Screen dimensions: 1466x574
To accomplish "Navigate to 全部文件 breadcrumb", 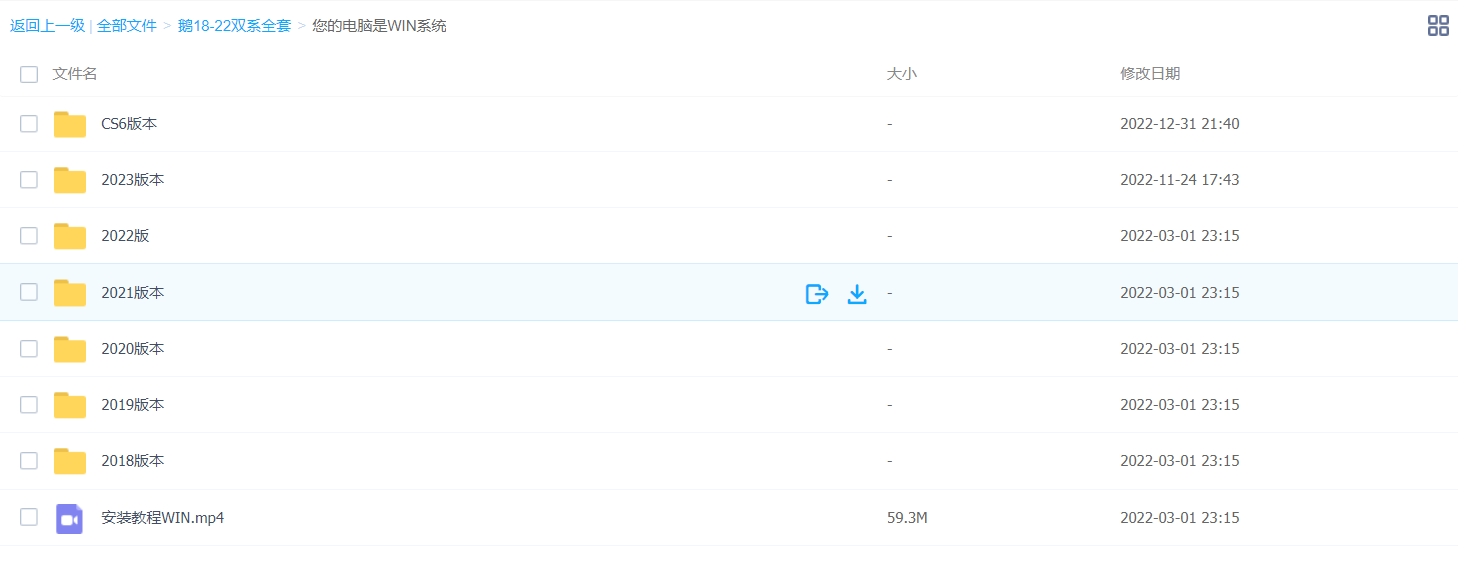I will click(127, 26).
